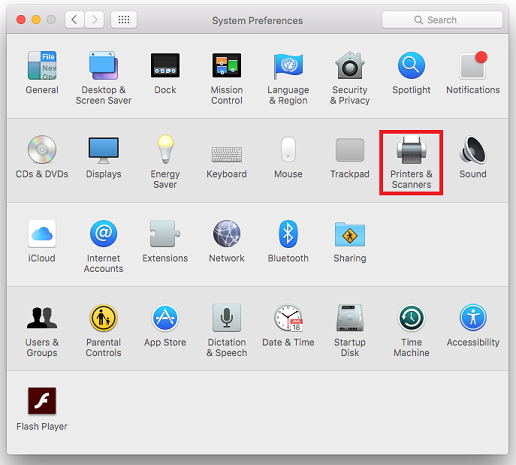516x465 pixels.
Task: Open the Keyboard preferences icon
Action: [227, 154]
